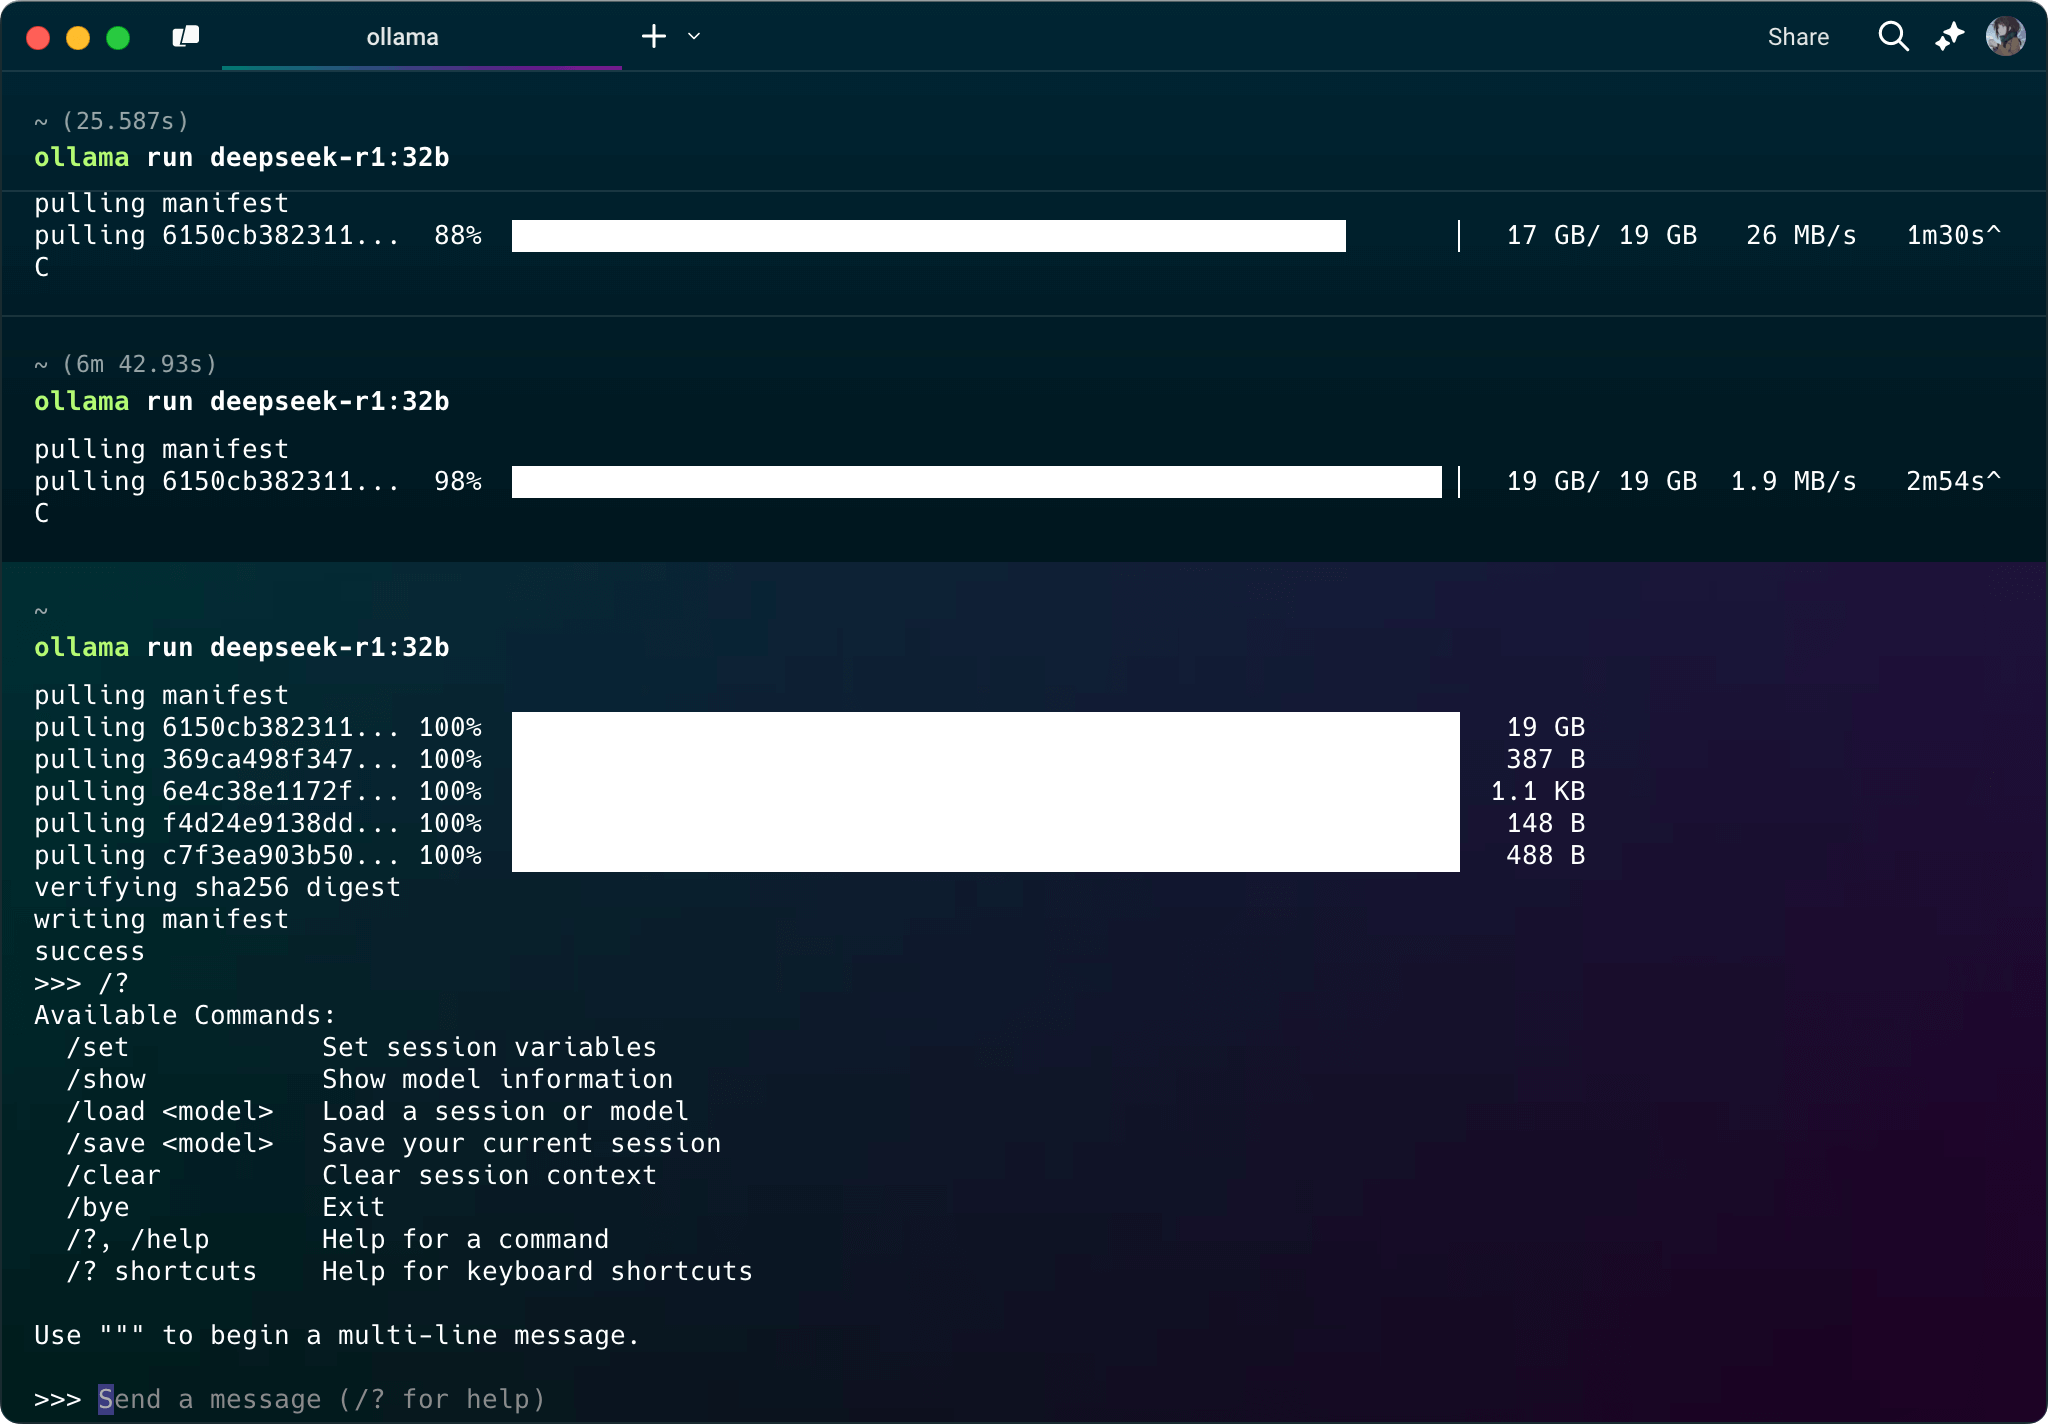Click 'Help for keyboard shortcuts' description
The height and width of the screenshot is (1424, 2048).
(537, 1271)
